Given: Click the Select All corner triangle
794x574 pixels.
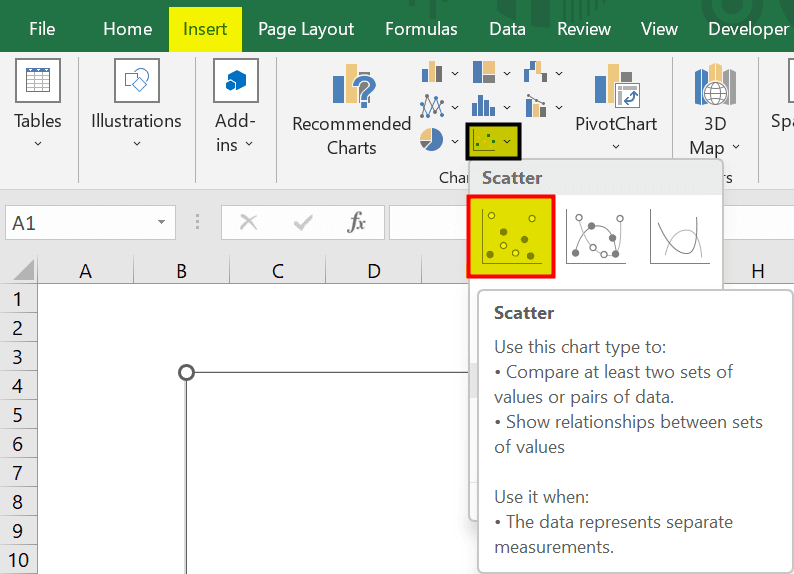Looking at the screenshot, I should 23,269.
